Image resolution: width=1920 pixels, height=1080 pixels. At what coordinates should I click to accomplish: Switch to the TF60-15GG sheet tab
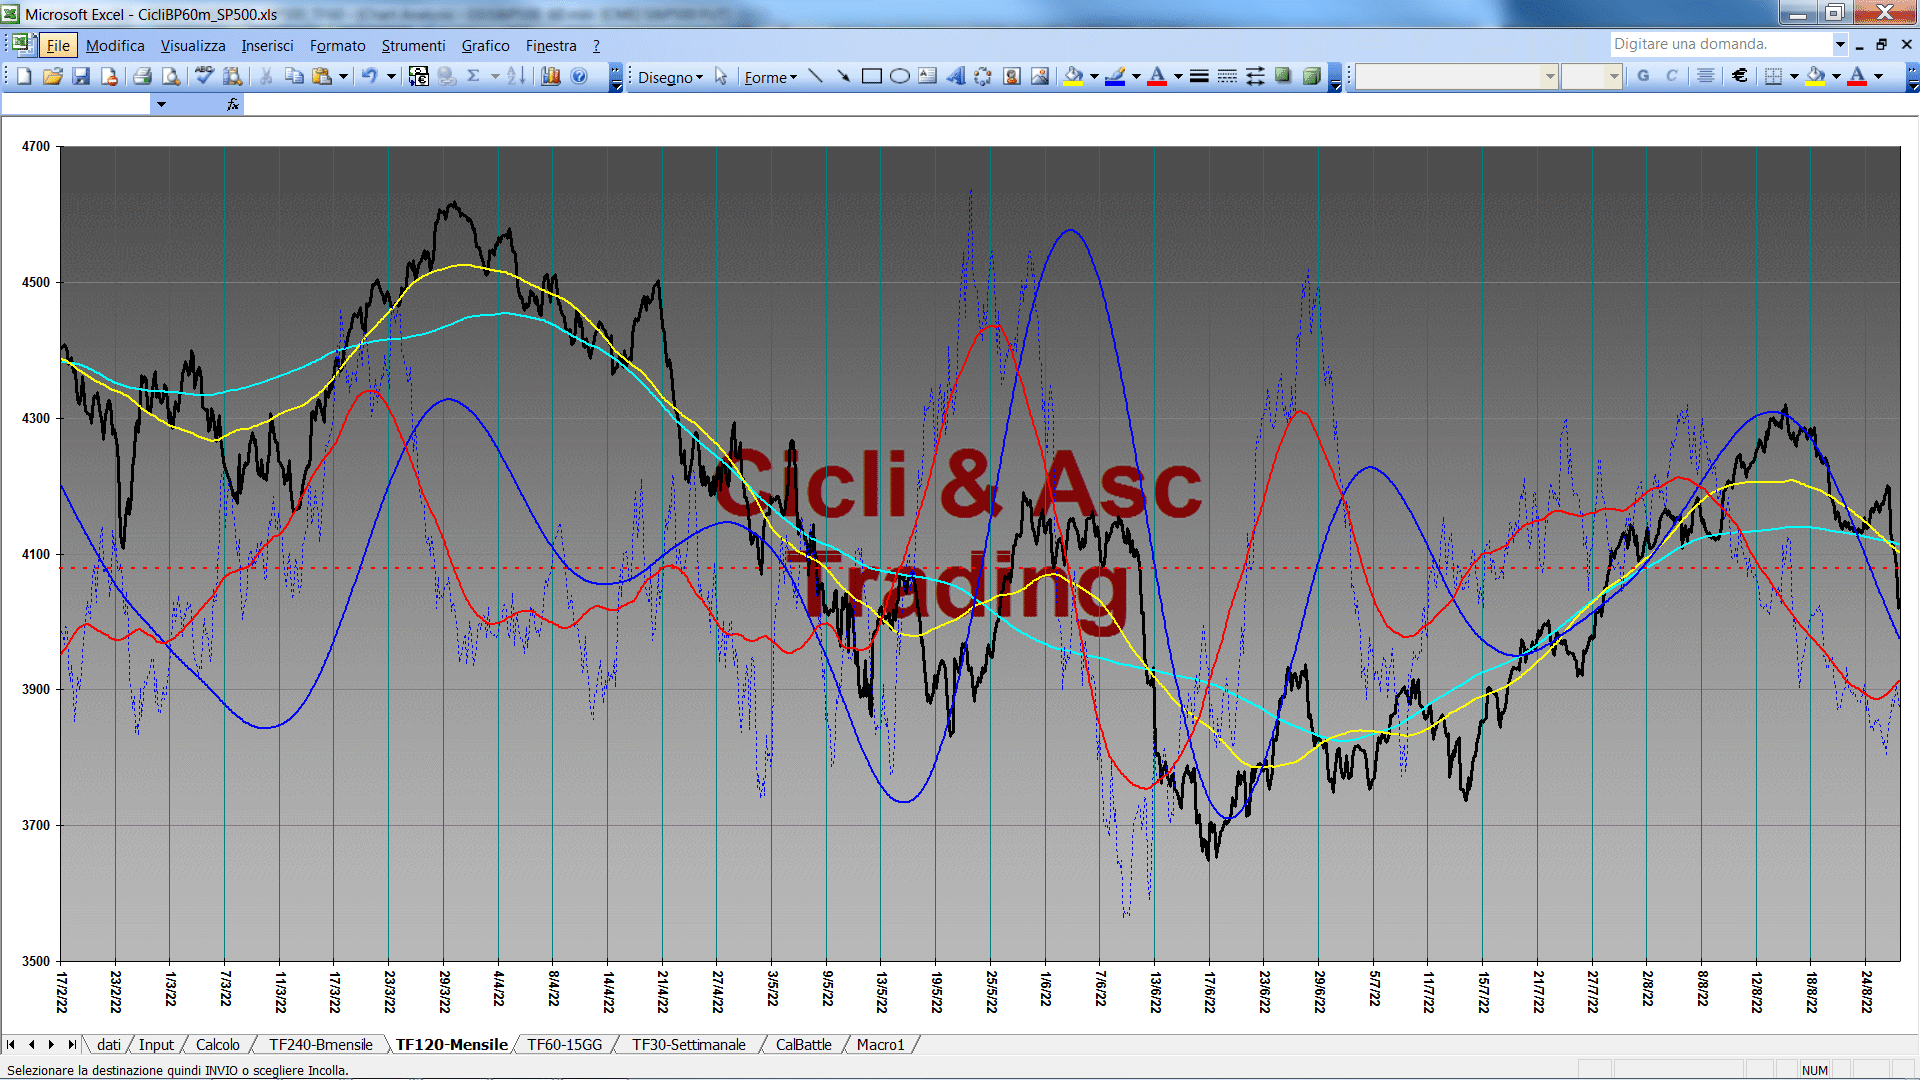click(565, 1044)
